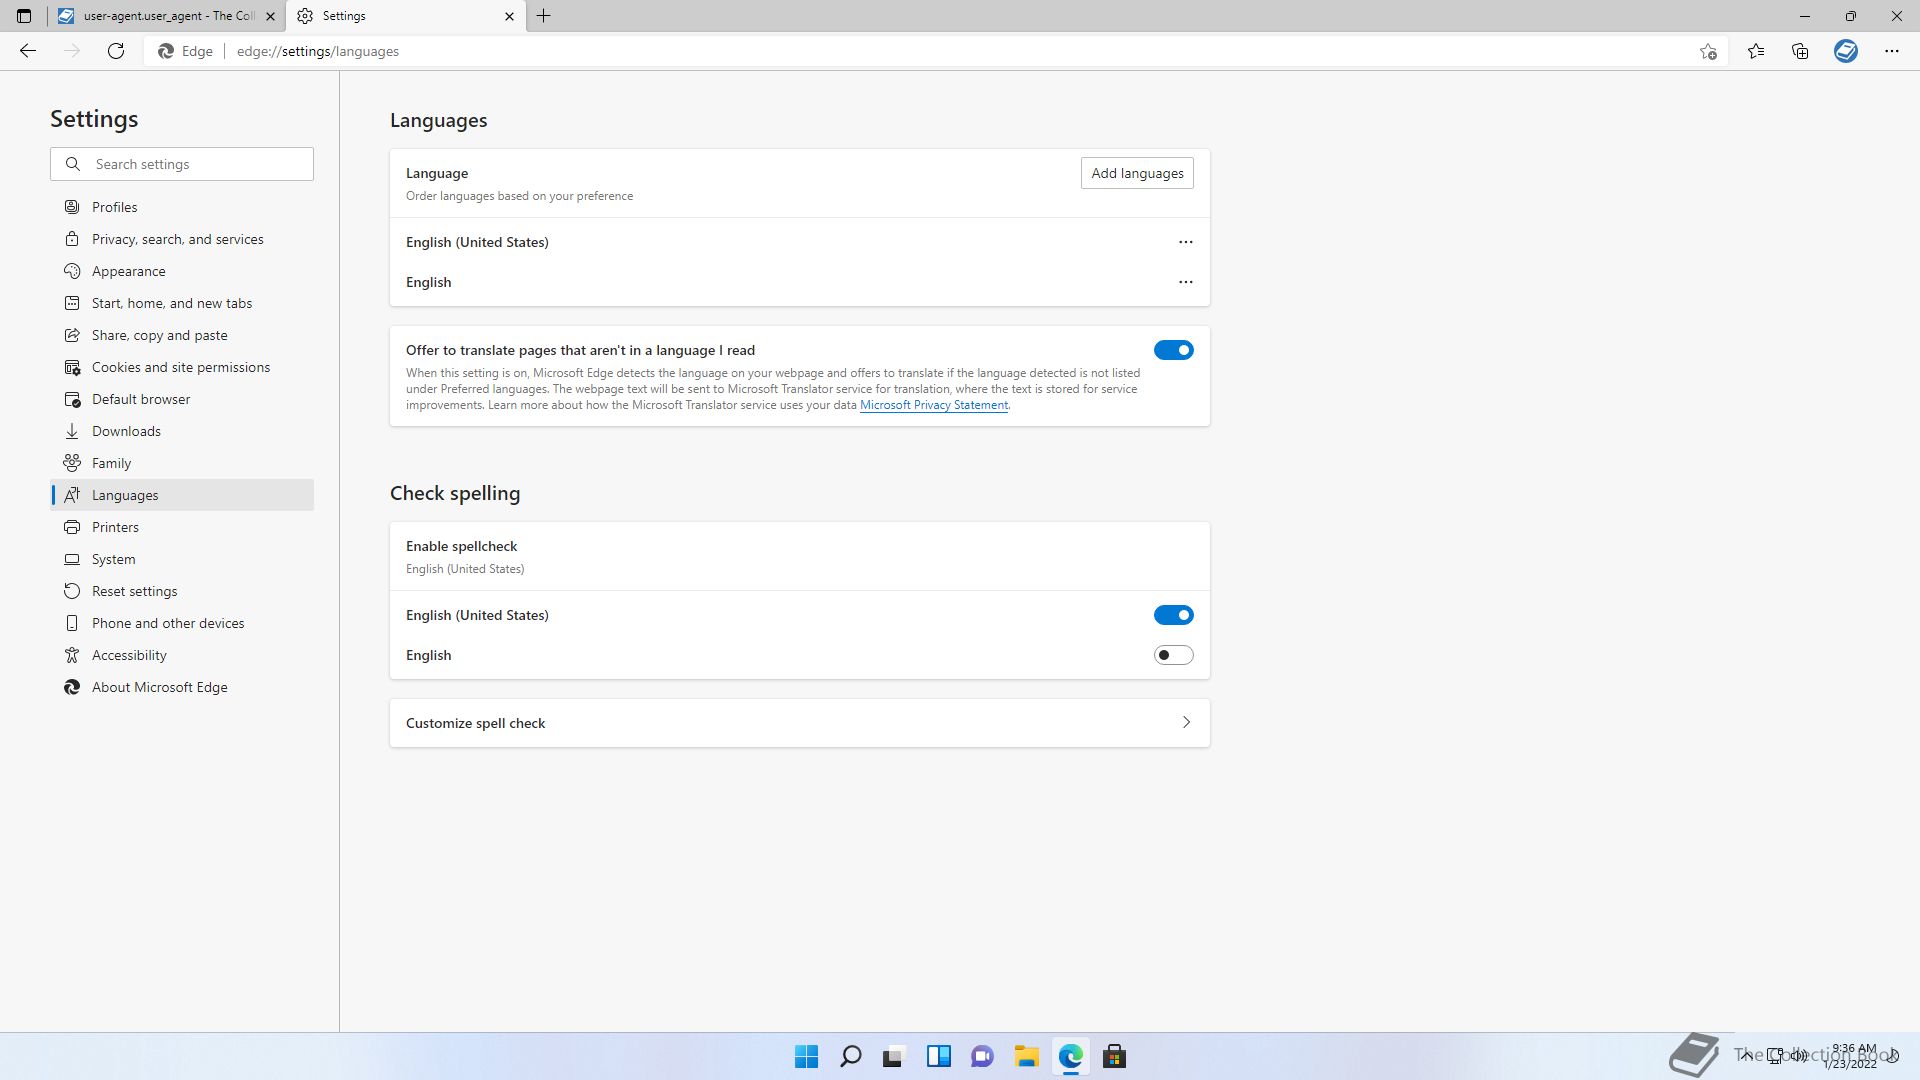The image size is (1920, 1080).
Task: Close the user-agent tab
Action: tap(270, 16)
